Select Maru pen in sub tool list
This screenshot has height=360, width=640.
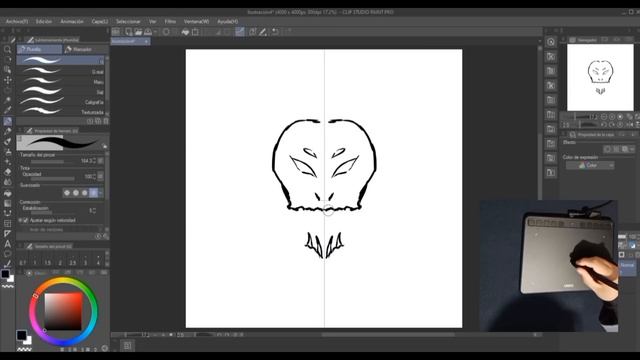click(60, 82)
